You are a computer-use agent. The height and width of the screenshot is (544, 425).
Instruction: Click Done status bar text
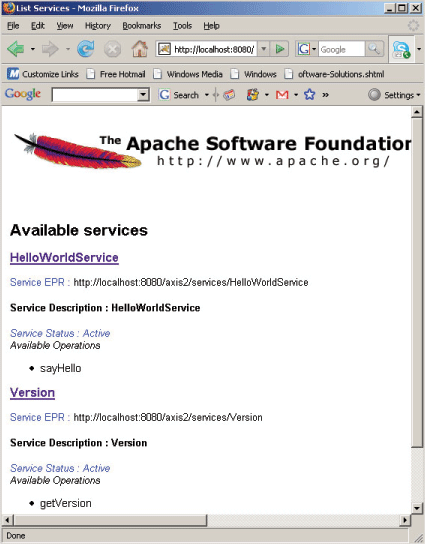tap(16, 535)
